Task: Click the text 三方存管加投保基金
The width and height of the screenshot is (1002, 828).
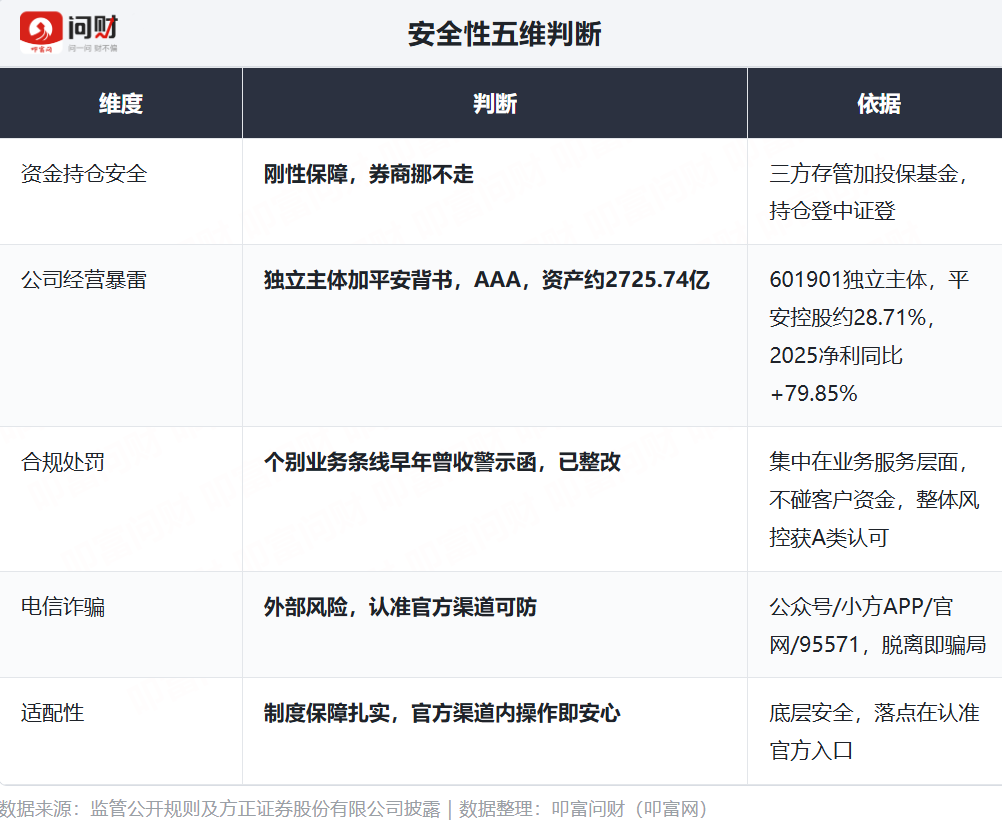Action: pyautogui.click(x=864, y=174)
